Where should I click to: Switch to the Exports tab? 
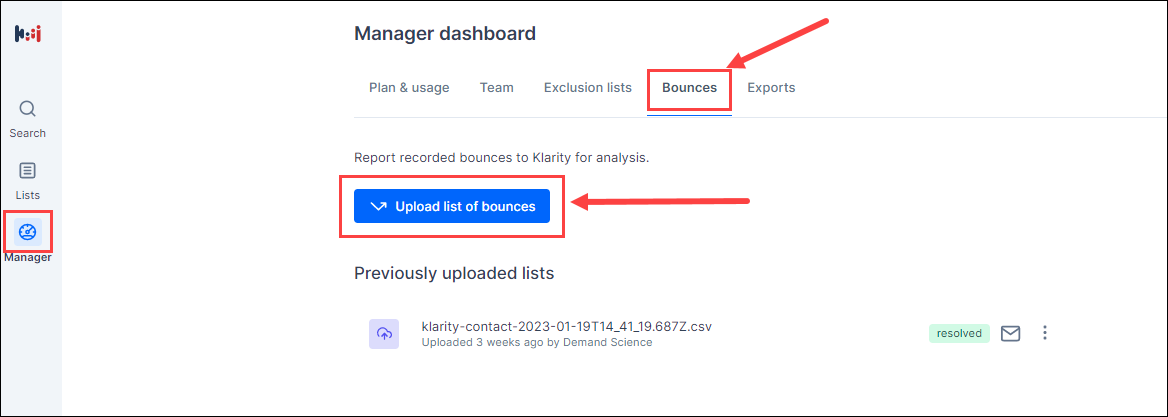click(771, 88)
